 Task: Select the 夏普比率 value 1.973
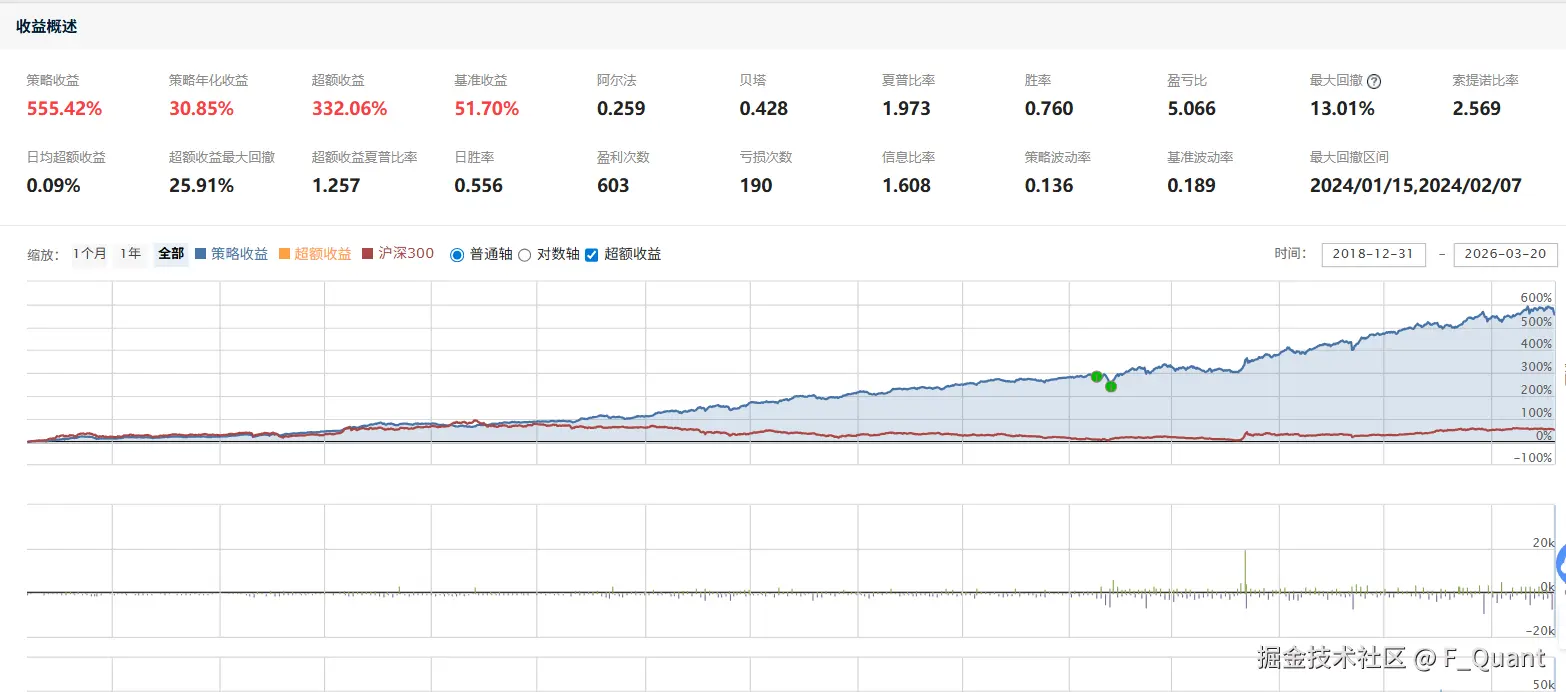click(906, 109)
